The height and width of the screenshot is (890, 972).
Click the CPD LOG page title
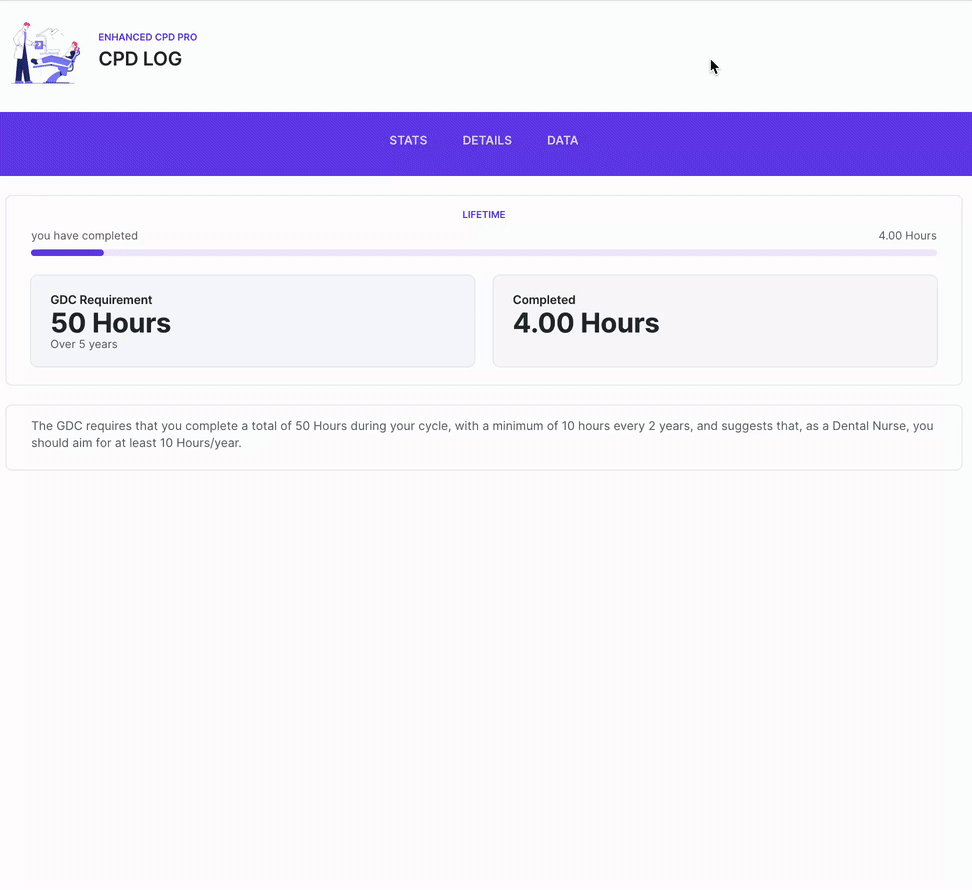[140, 59]
